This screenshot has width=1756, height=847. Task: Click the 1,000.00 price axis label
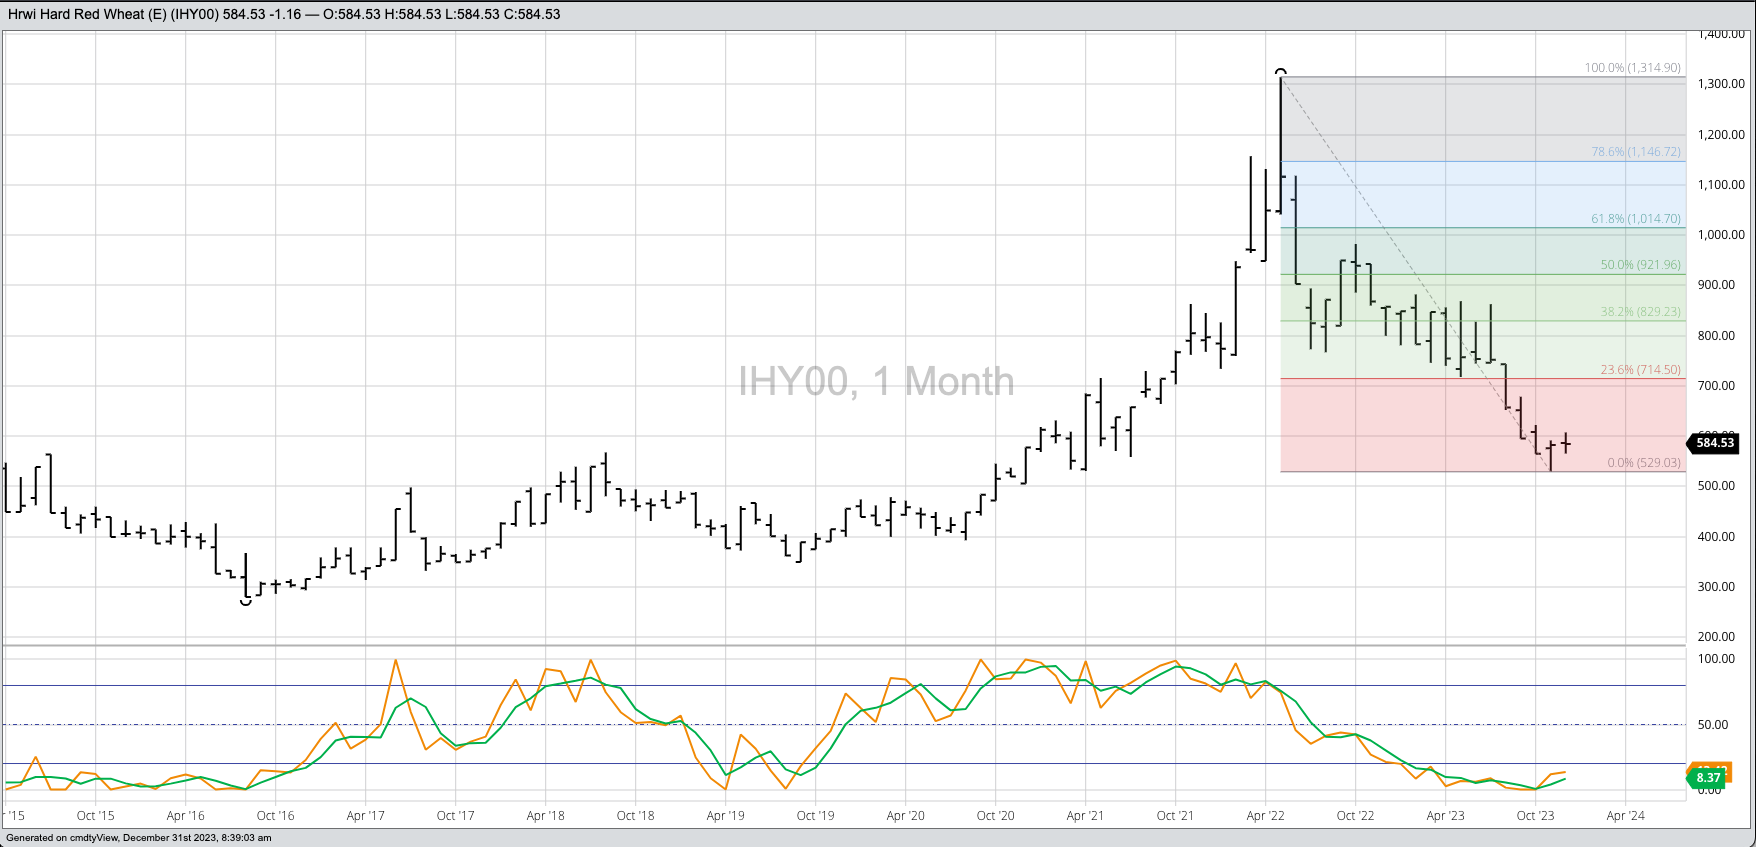click(1720, 235)
